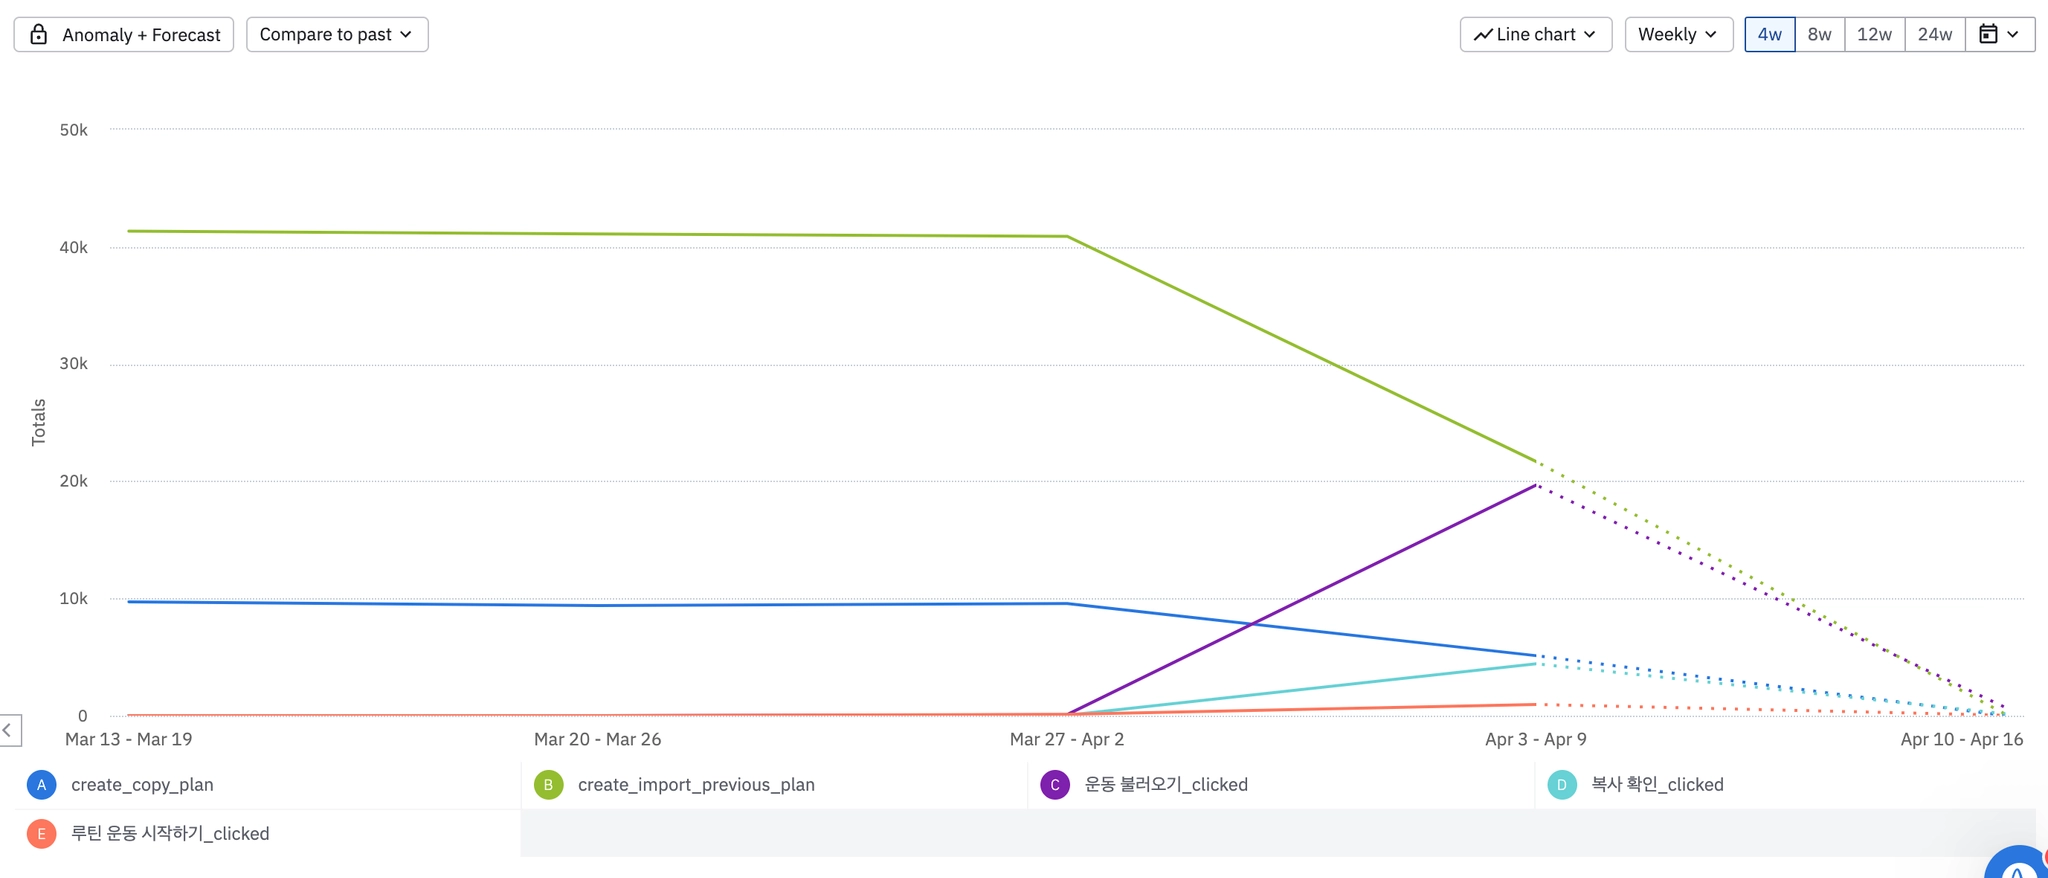Screen dimensions: 2048x878
Task: Click the teal D series badge
Action: 1562,785
